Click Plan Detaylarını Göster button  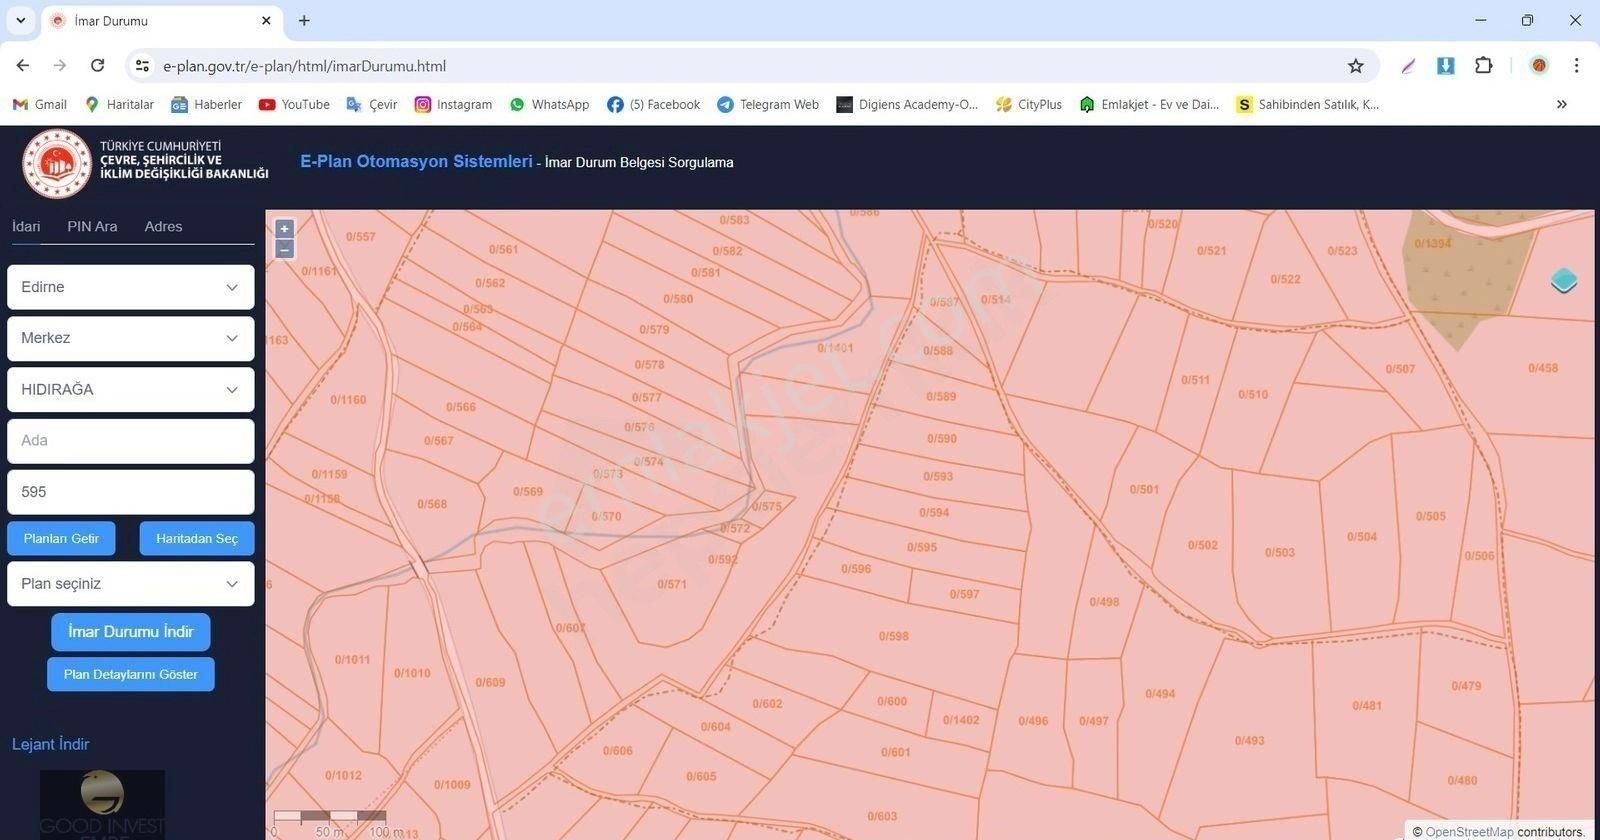pos(131,674)
